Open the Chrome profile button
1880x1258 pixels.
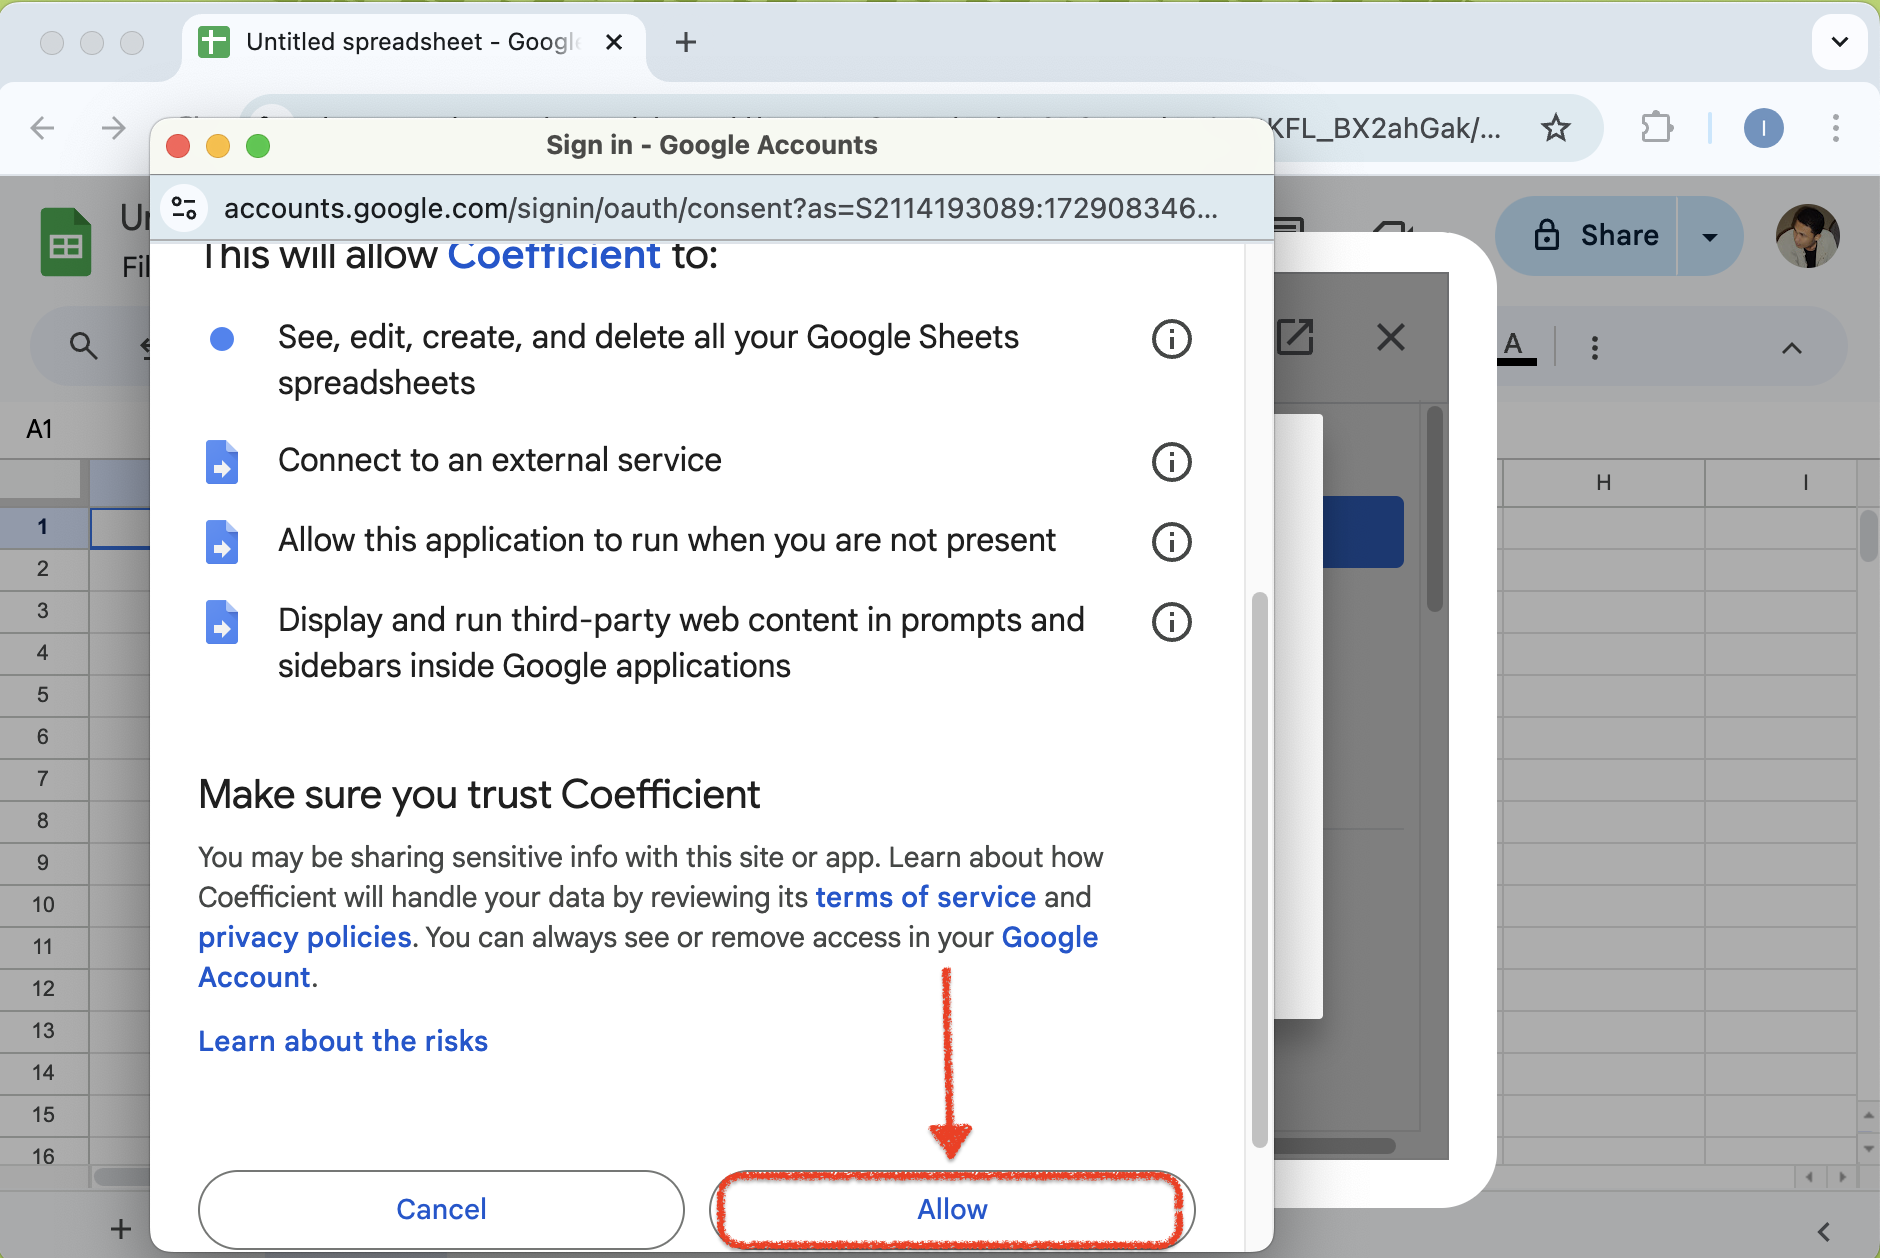pos(1764,128)
